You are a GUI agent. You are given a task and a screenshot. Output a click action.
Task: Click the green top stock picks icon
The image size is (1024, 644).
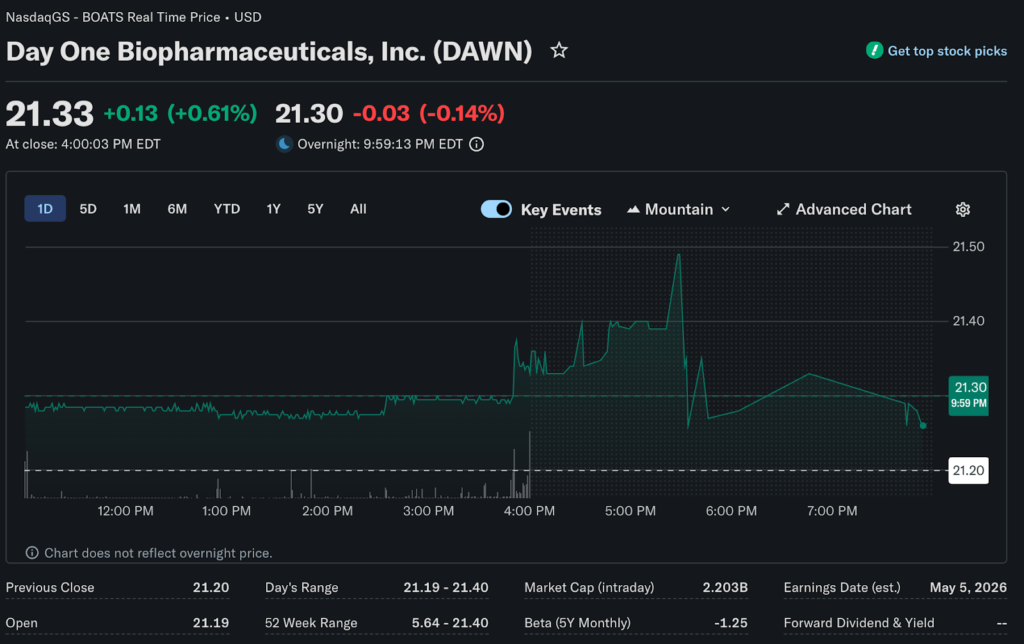874,50
